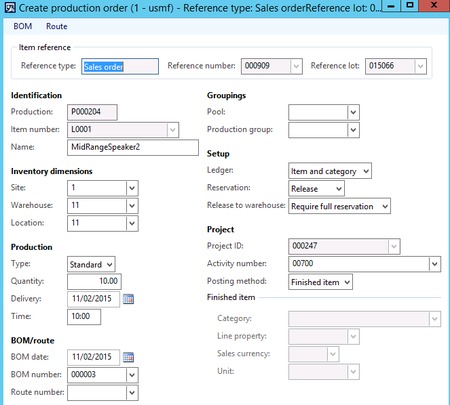Close the Create production order window
Viewport: 450px width, 405px height.
pos(434,6)
